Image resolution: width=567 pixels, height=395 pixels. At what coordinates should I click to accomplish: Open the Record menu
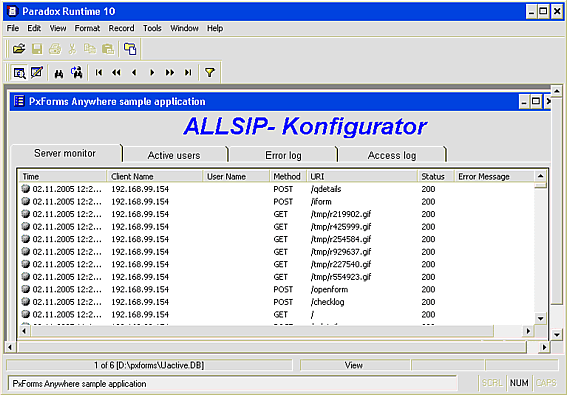pos(122,28)
